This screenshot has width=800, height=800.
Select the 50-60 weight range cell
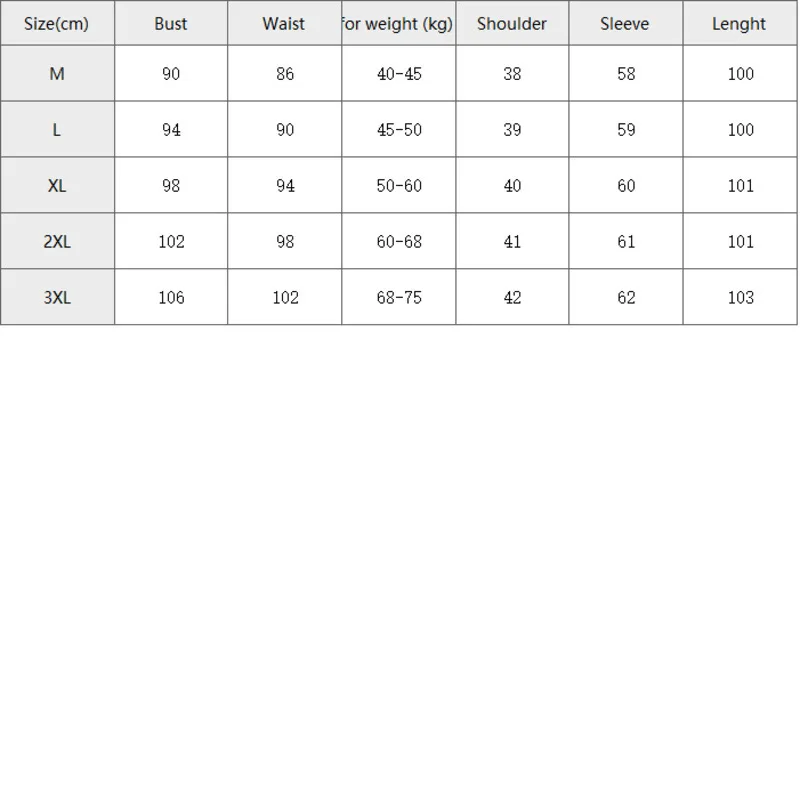[x=399, y=186]
